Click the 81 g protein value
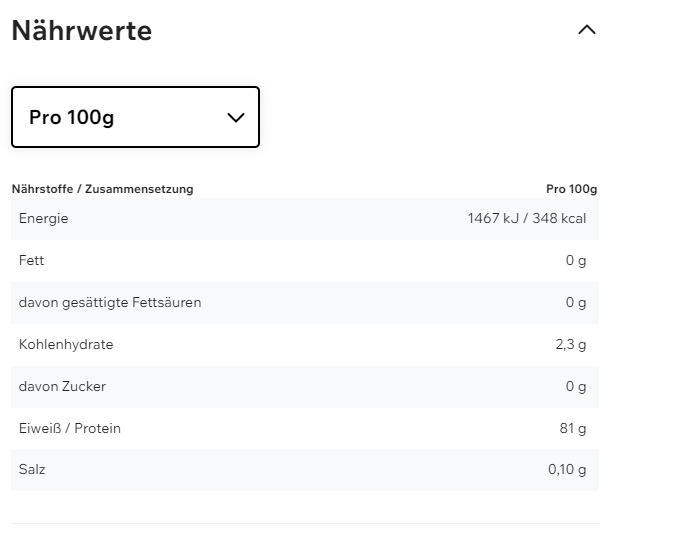The image size is (679, 545). (572, 428)
